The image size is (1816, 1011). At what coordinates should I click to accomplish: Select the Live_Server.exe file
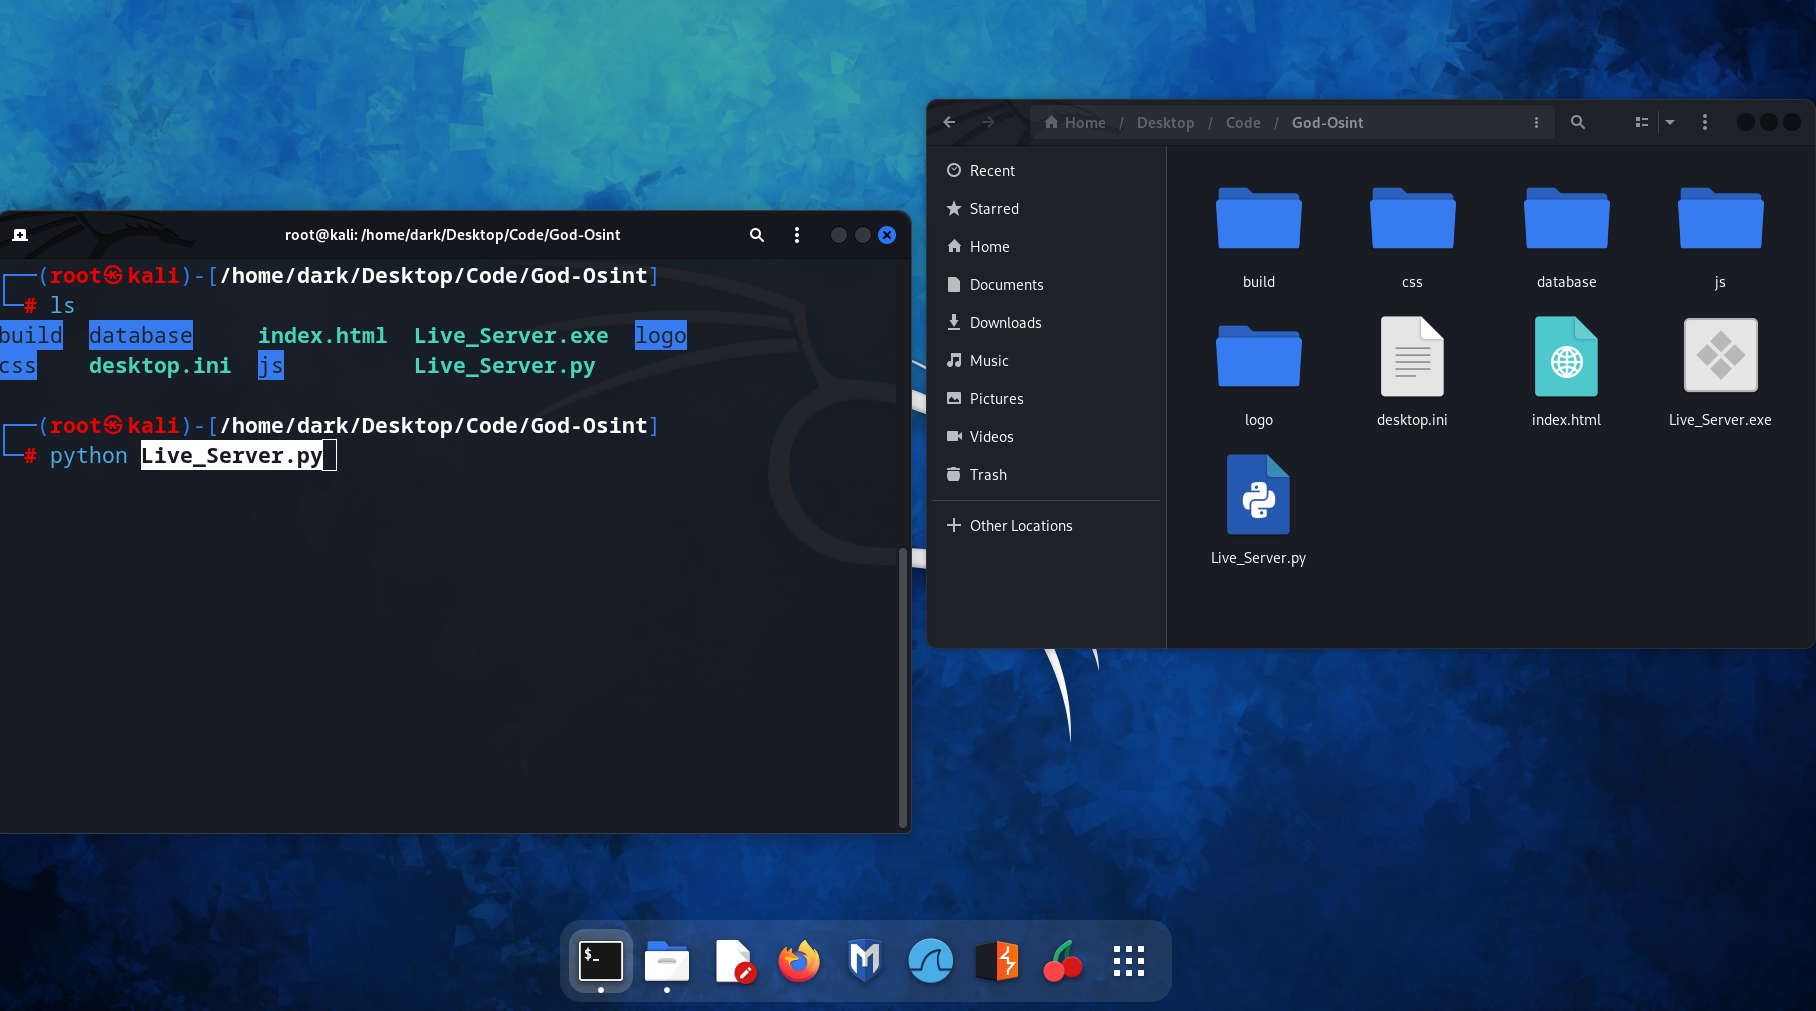pyautogui.click(x=1719, y=355)
